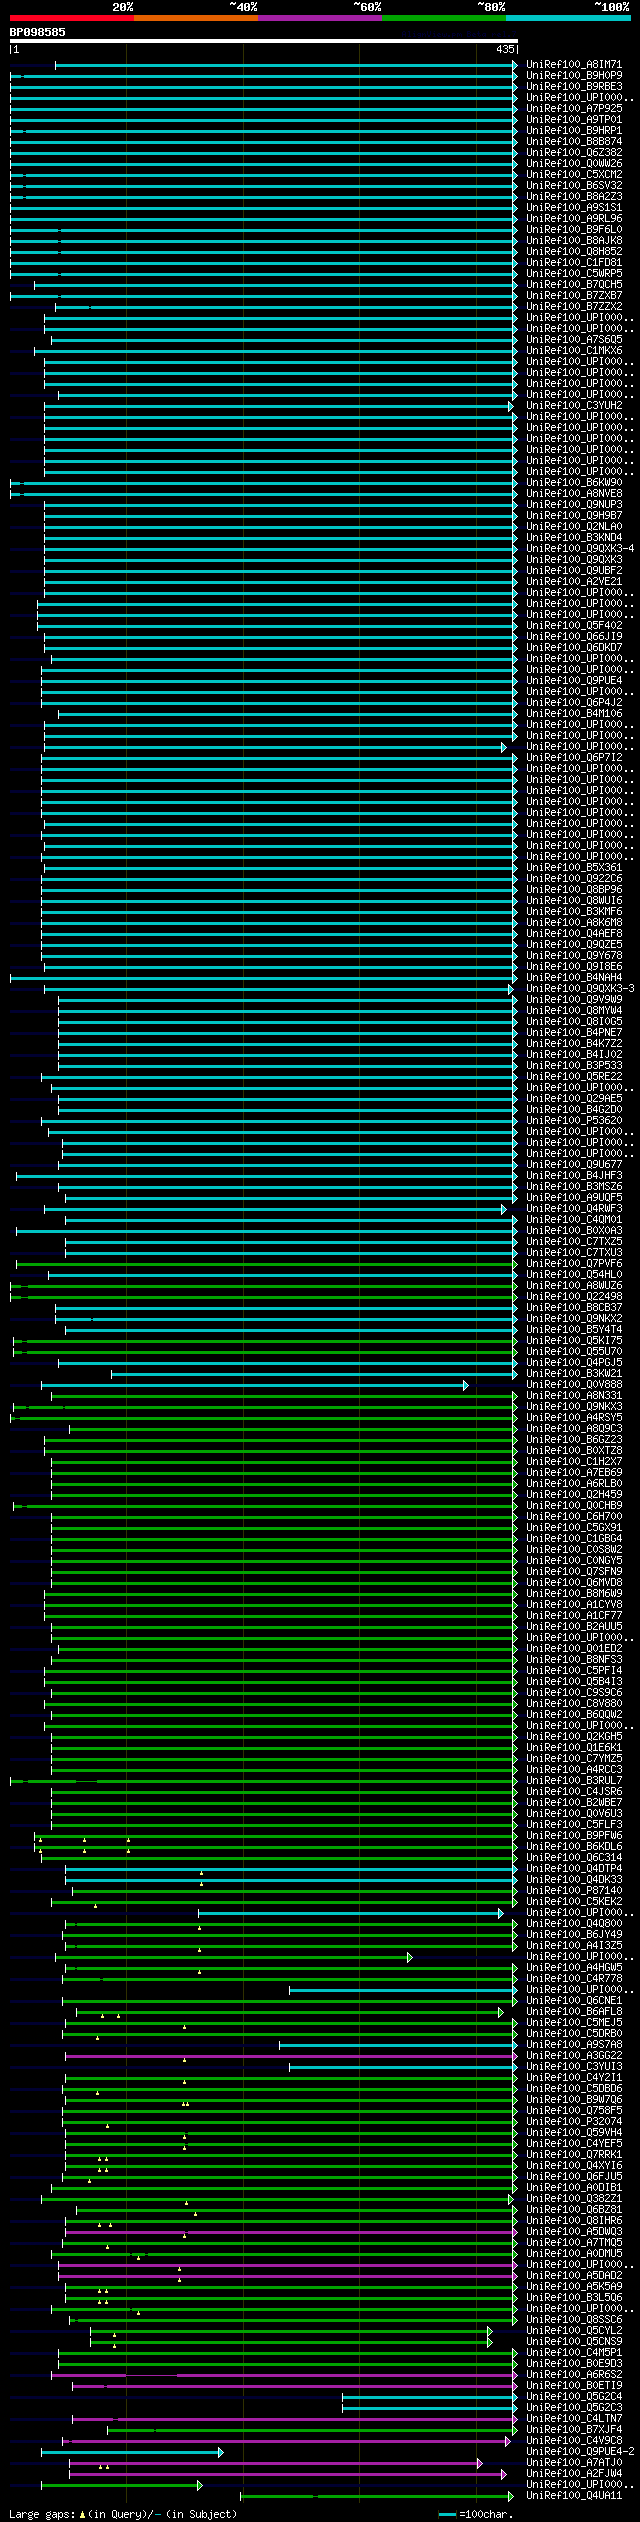Open hit UniRef100_B8CB37
The width and height of the screenshot is (640, 2522).
[x=574, y=1307]
